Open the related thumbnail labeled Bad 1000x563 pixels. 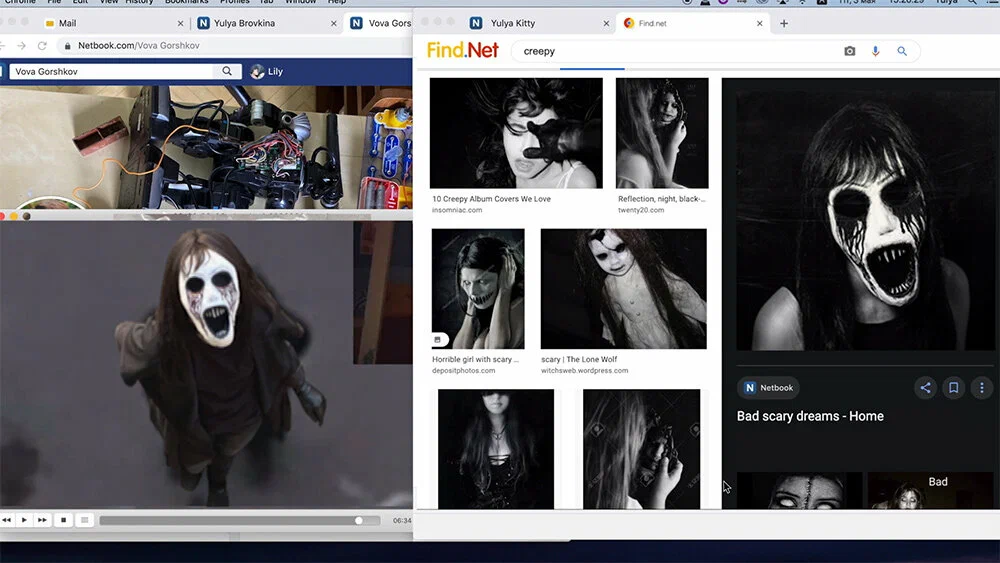(930, 490)
